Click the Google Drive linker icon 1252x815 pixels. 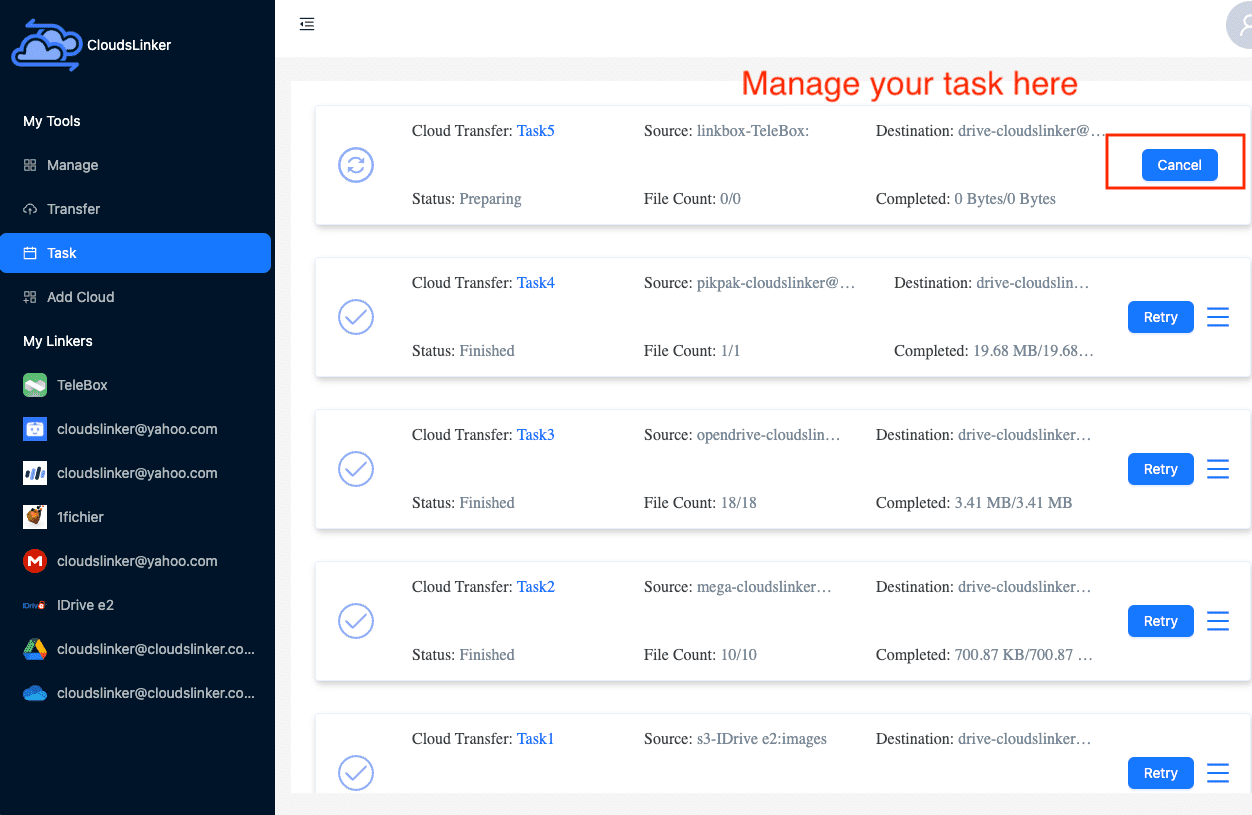(35, 649)
